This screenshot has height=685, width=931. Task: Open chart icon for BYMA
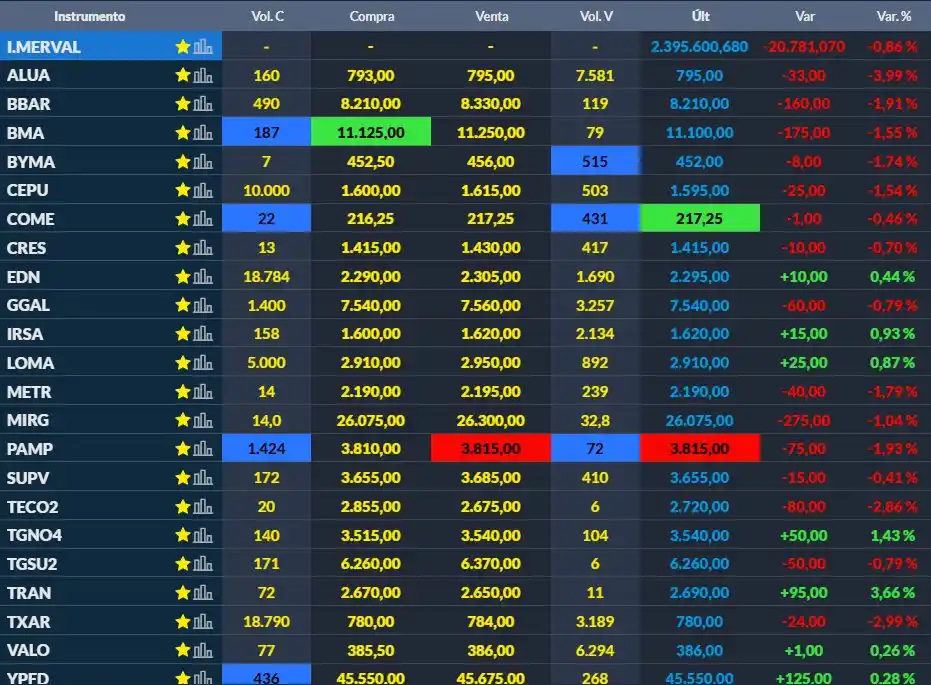click(203, 161)
